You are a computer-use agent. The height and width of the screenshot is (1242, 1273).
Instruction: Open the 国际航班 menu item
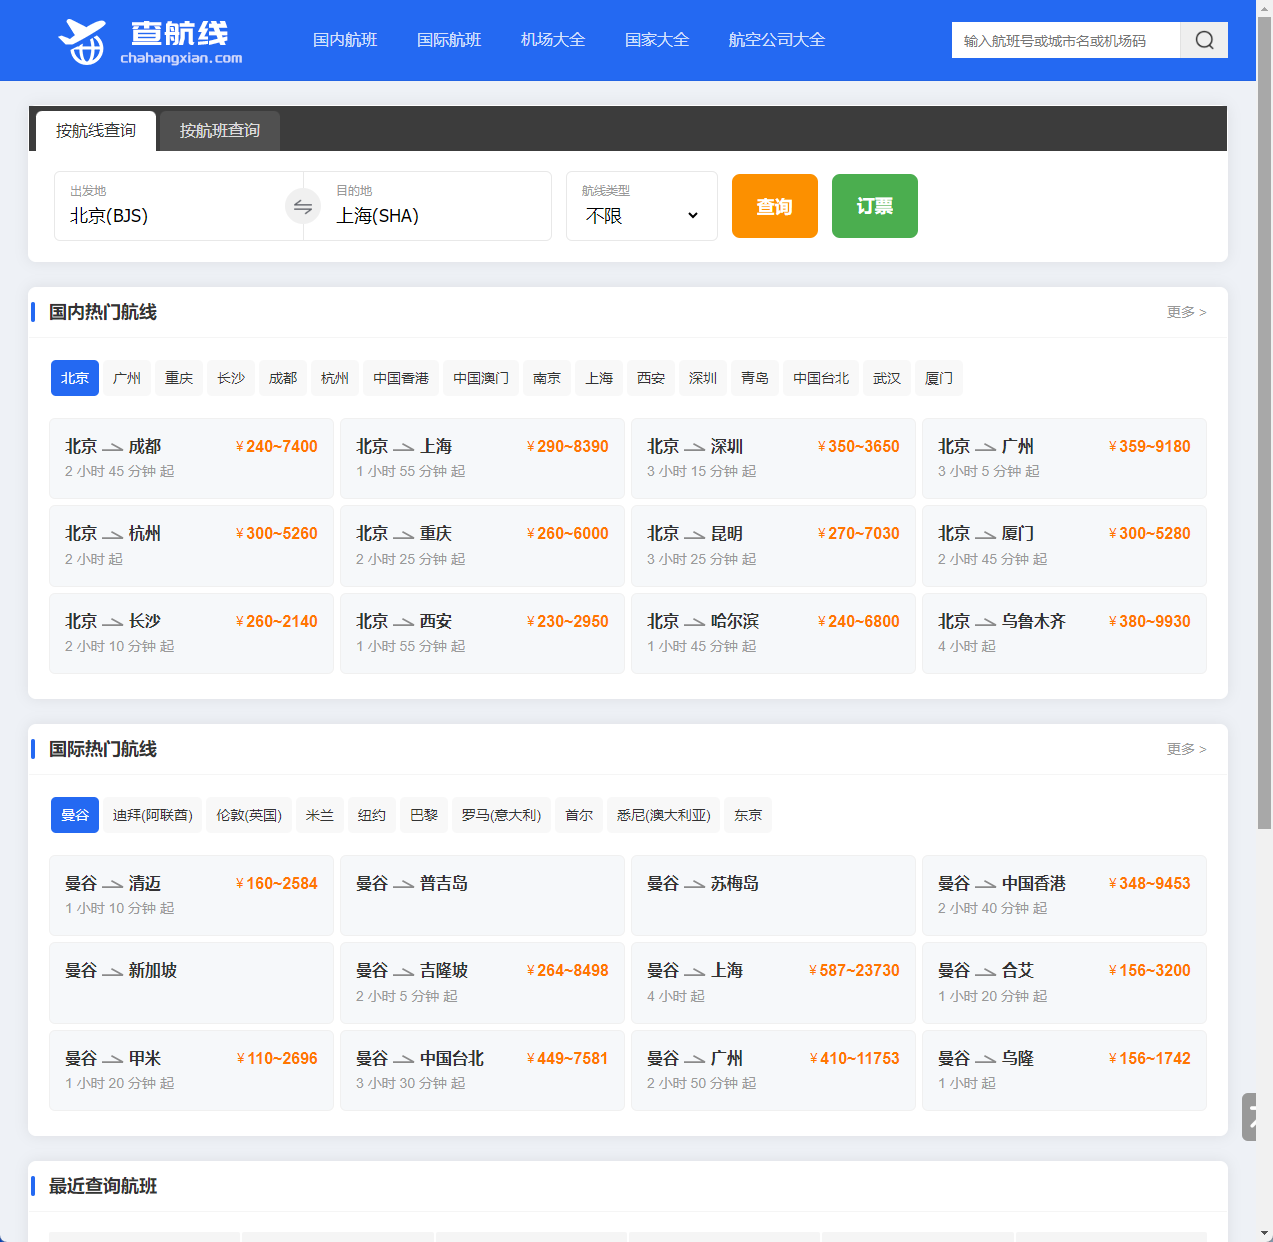tap(449, 40)
